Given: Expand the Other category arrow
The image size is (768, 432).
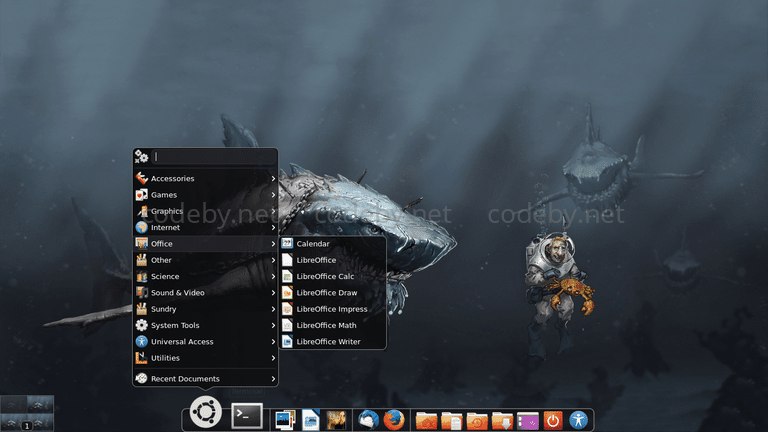Looking at the screenshot, I should coord(273,260).
